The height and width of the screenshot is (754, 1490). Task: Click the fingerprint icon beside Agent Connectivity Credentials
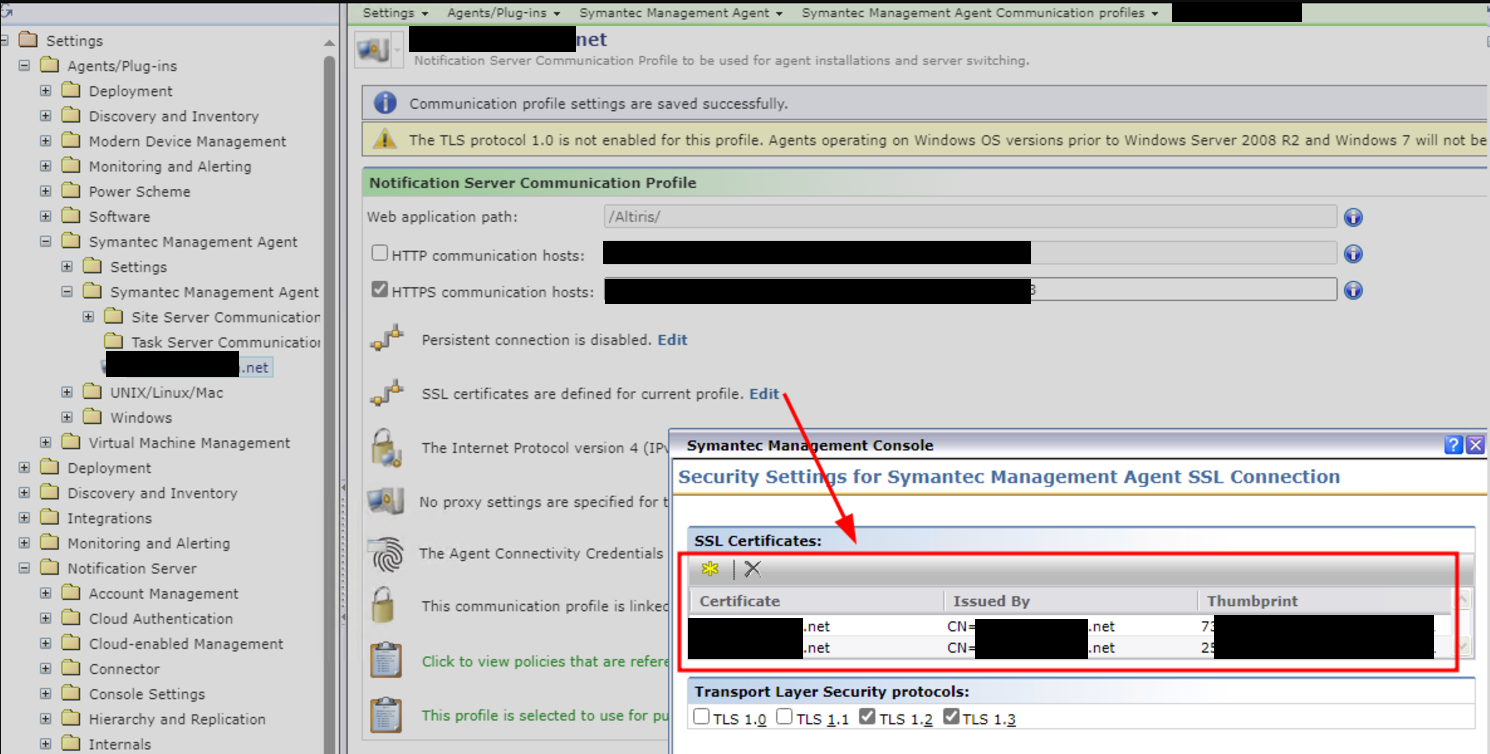click(386, 553)
